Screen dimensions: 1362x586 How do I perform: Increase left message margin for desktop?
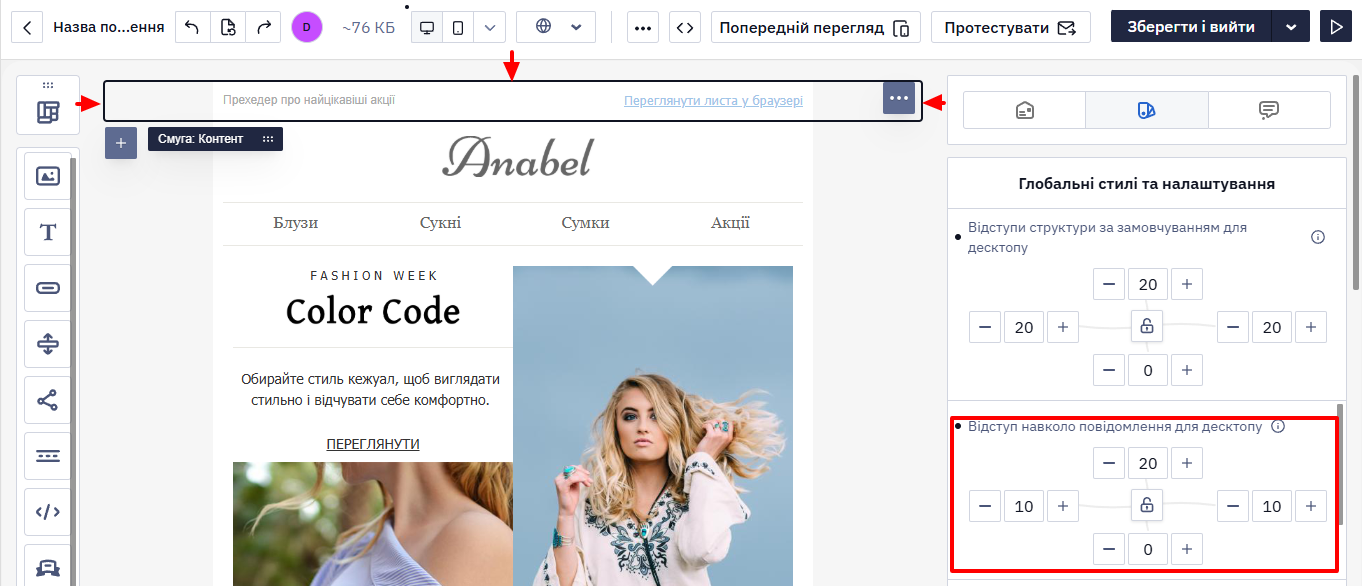click(1063, 506)
